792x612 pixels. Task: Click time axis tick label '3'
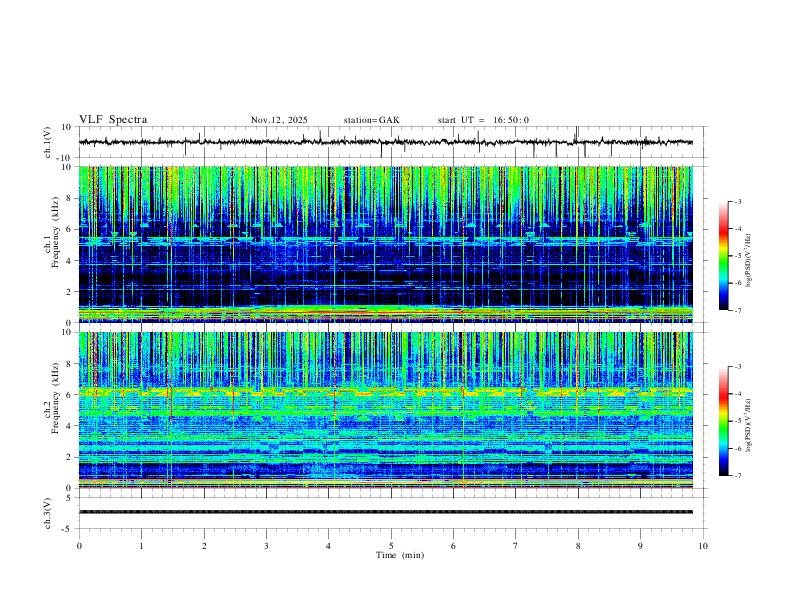coord(266,546)
